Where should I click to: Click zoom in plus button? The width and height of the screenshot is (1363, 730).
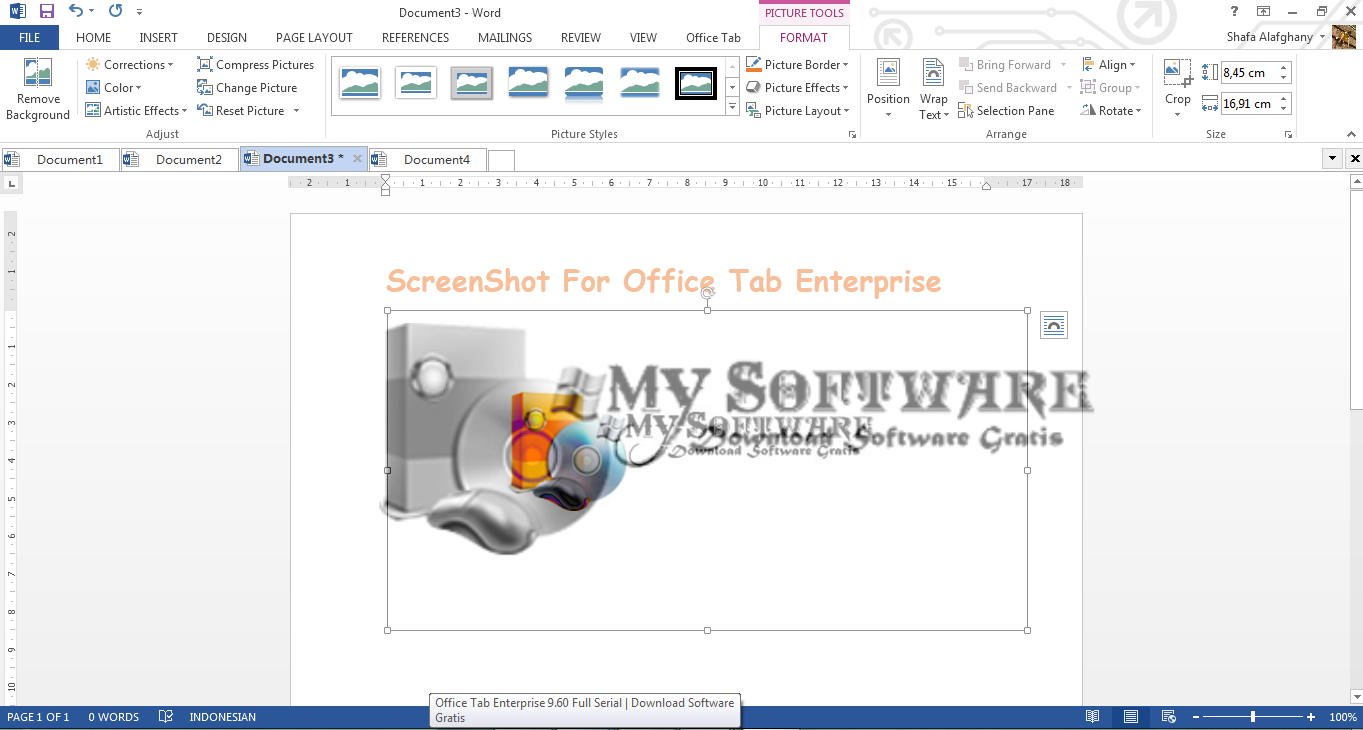point(1311,717)
